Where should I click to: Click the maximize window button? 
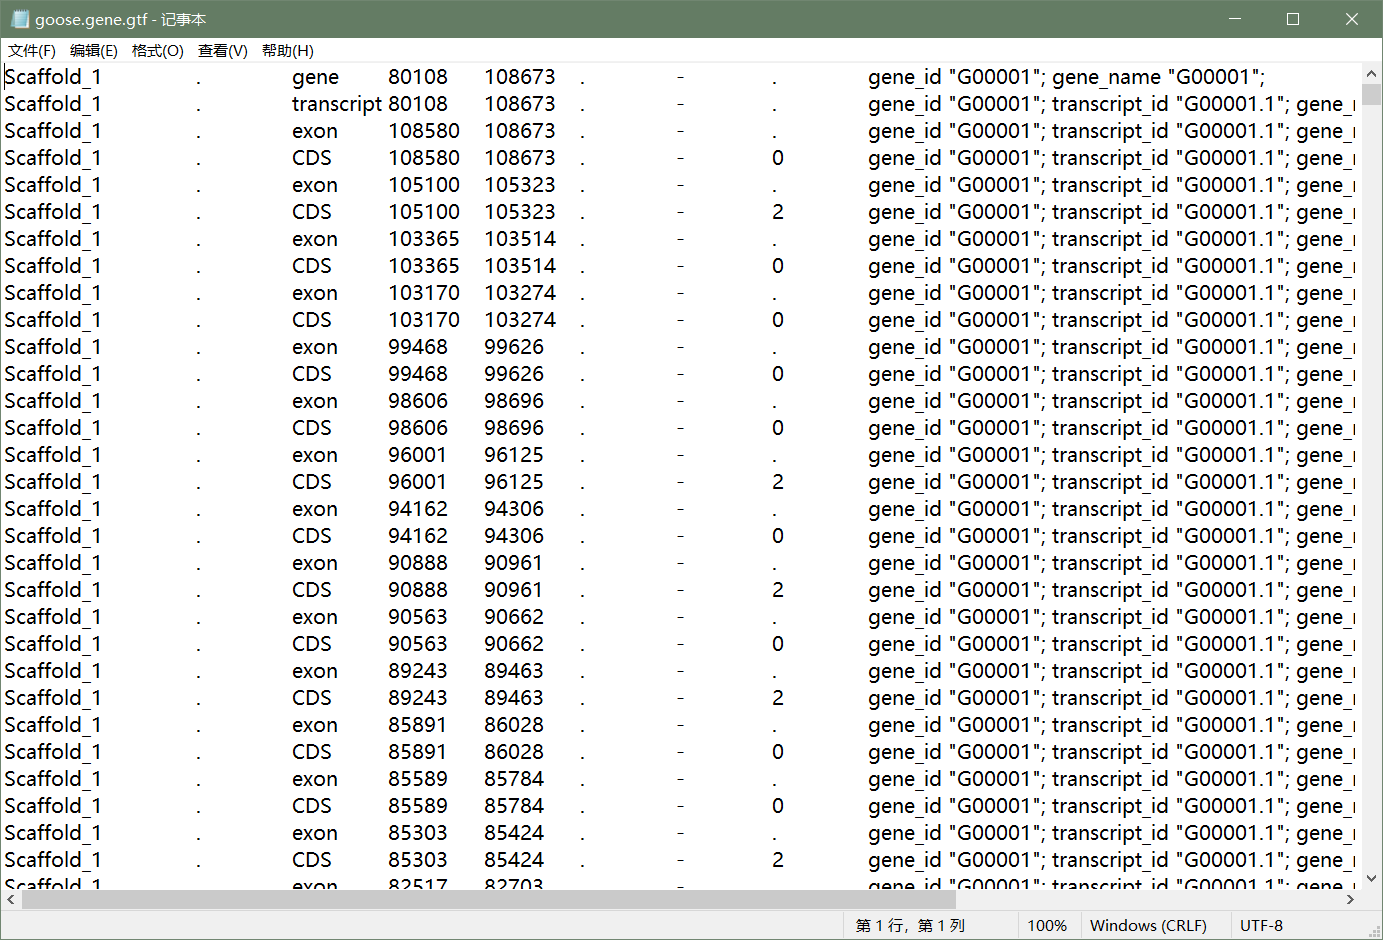click(1292, 18)
